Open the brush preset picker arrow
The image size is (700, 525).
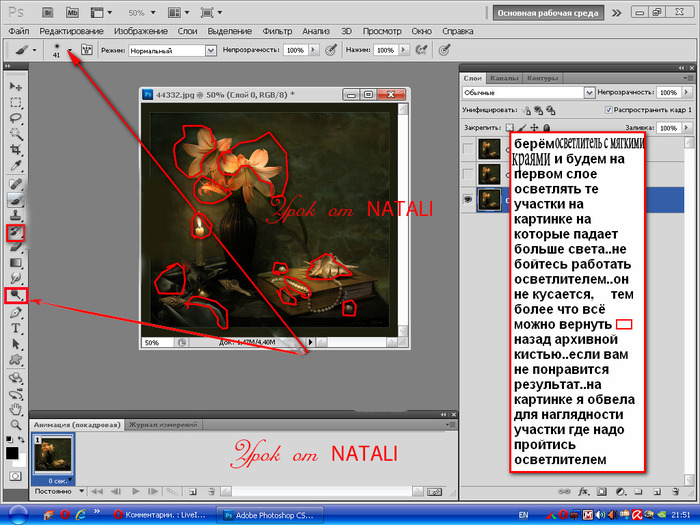(70, 50)
